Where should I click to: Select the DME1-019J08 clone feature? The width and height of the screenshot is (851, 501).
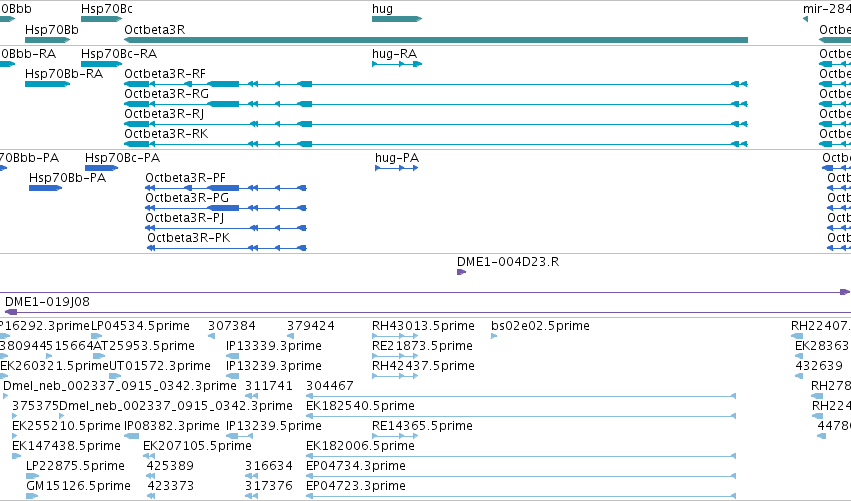[428, 312]
